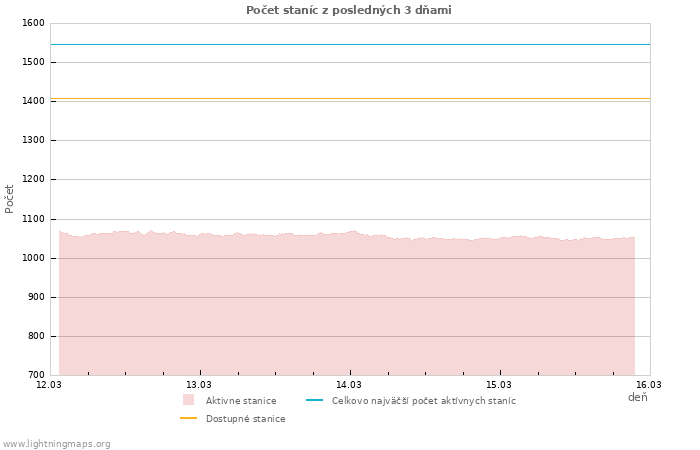Click the blue legend line marker

click(314, 400)
